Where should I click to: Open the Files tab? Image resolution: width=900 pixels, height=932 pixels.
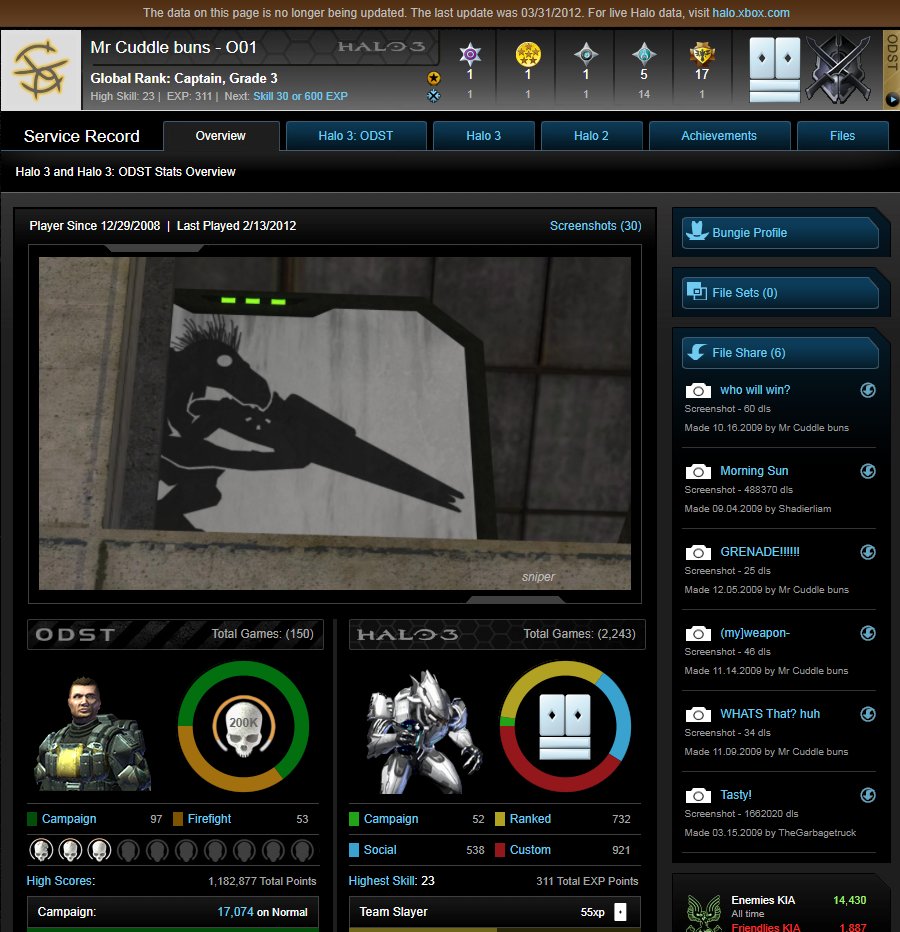(x=842, y=136)
